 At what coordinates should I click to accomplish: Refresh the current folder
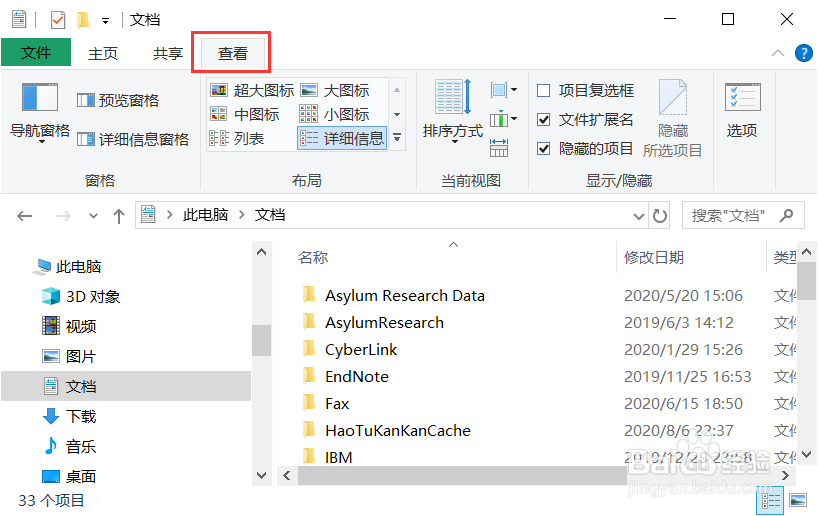[660, 215]
